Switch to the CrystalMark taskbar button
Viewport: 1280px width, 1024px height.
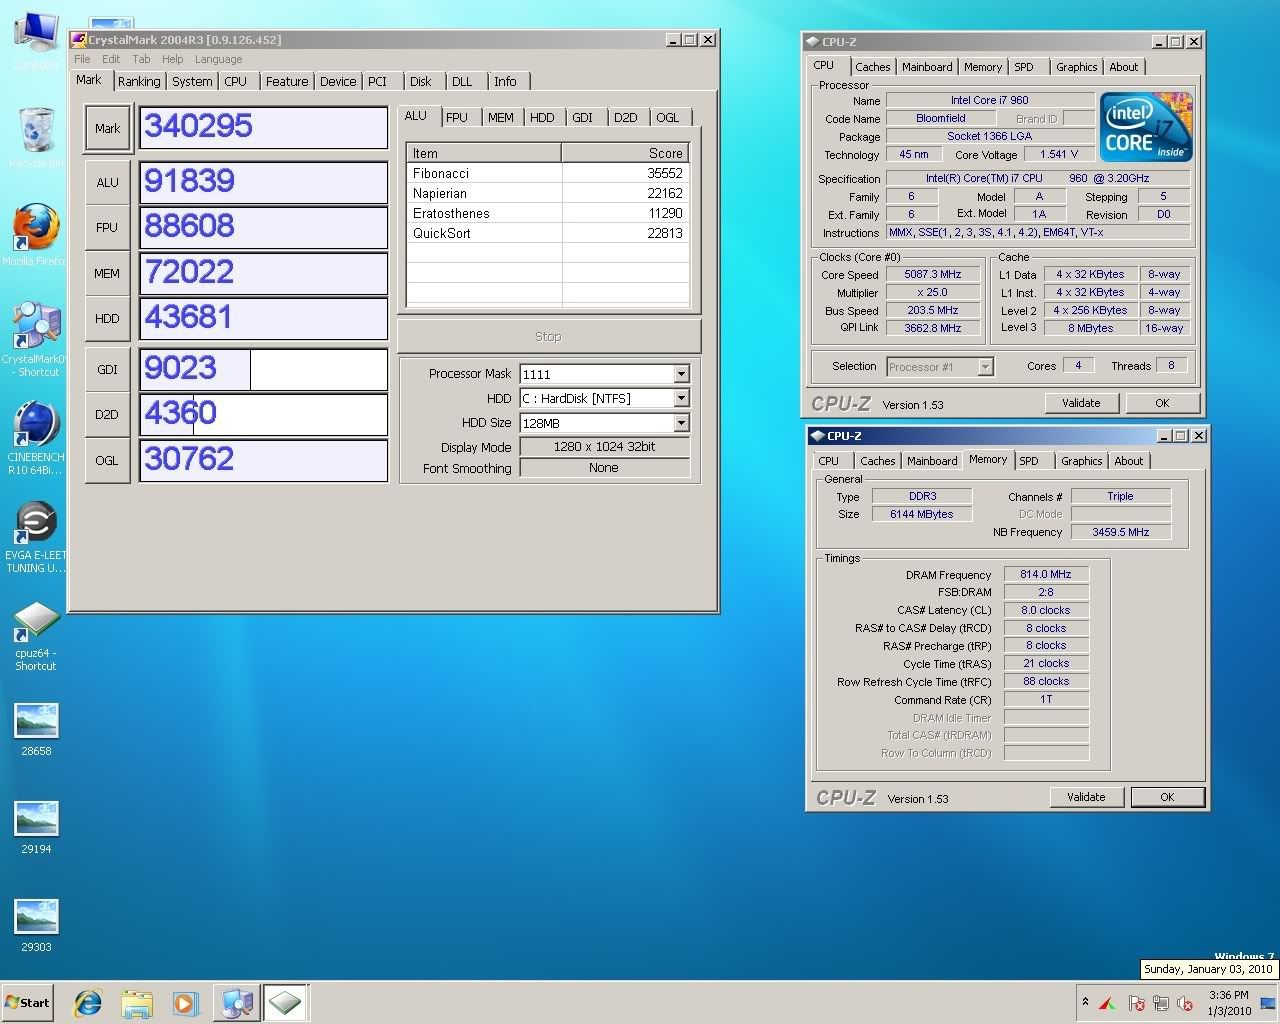[x=237, y=1003]
